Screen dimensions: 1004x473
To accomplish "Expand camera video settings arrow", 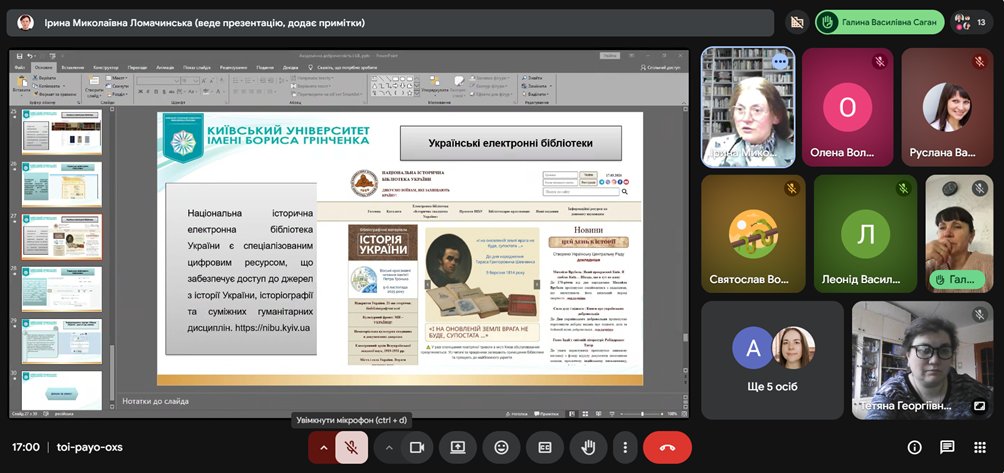I will tap(389, 447).
